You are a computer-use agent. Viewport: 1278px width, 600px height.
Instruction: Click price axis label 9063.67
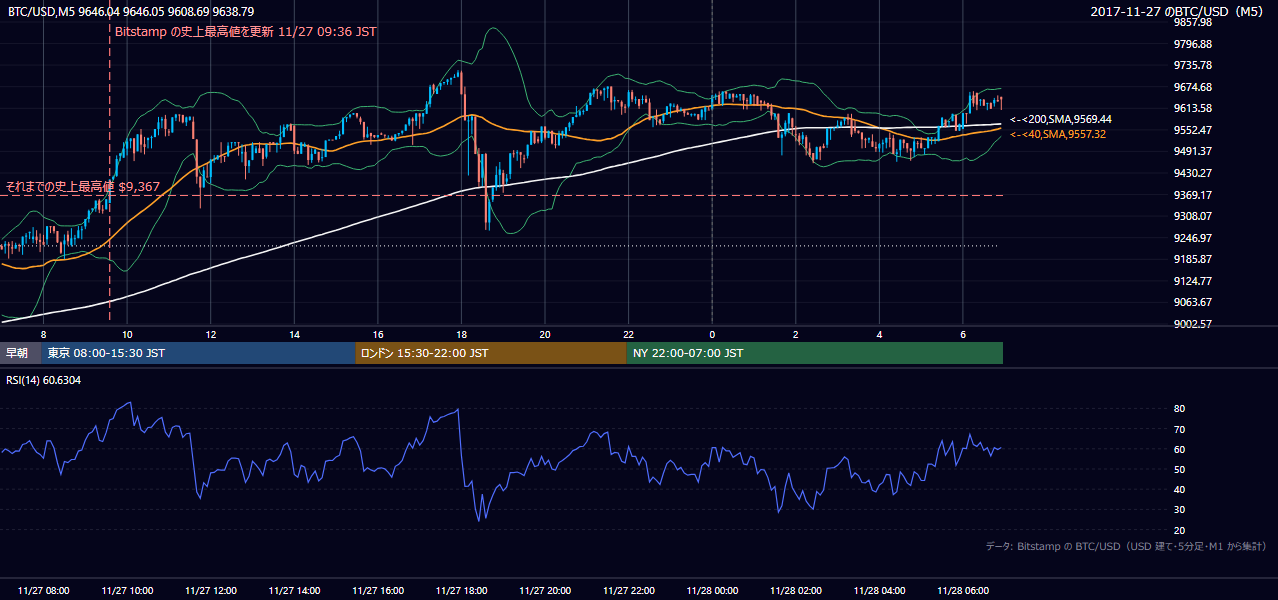1193,302
